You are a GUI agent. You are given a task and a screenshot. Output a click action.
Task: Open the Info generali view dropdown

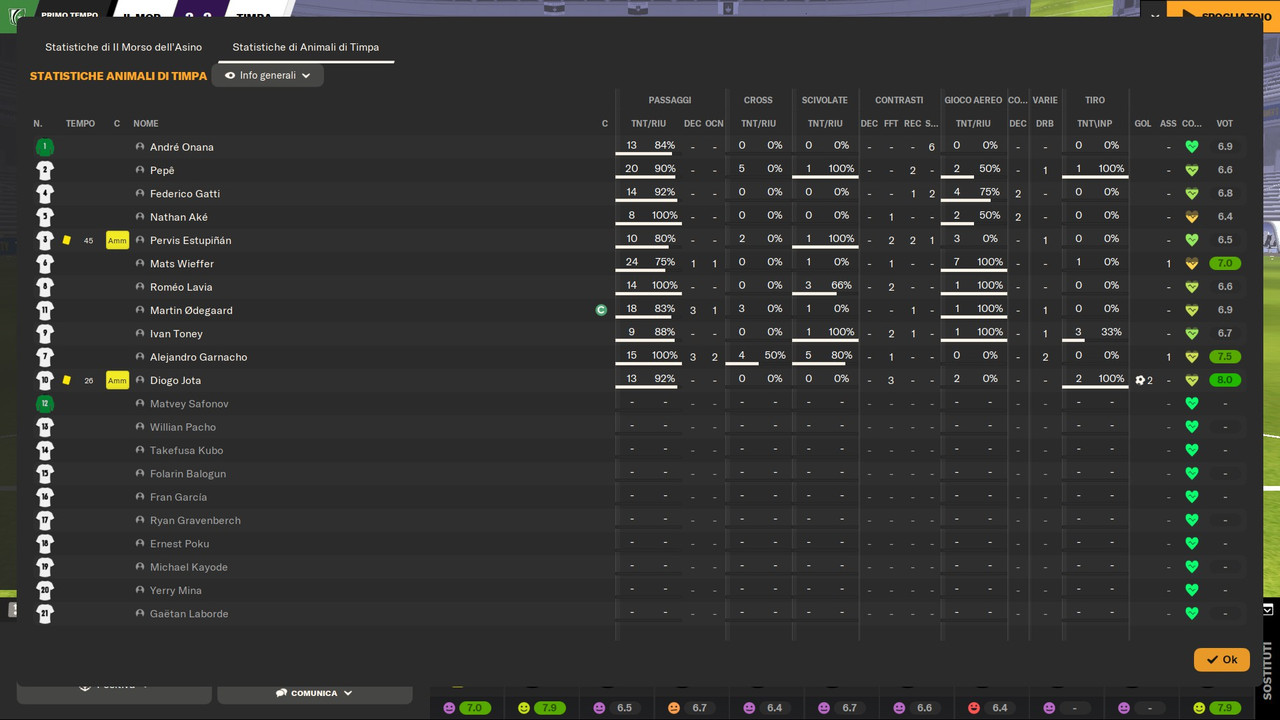point(268,75)
